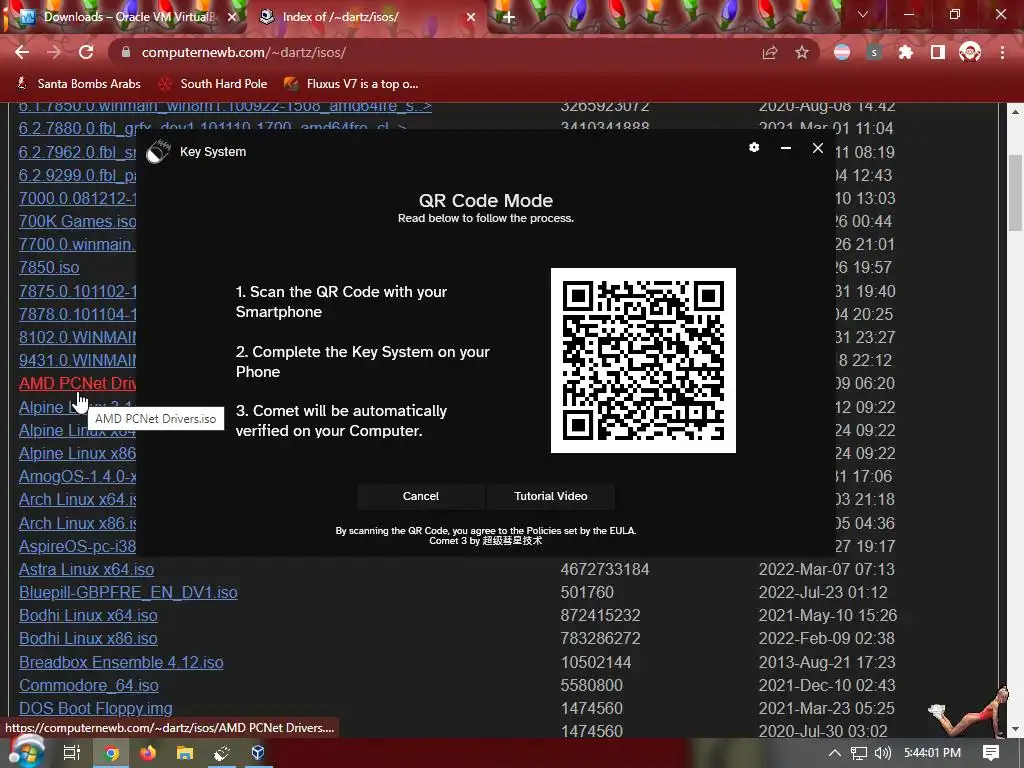Click the Cancel button in Key System

(421, 496)
